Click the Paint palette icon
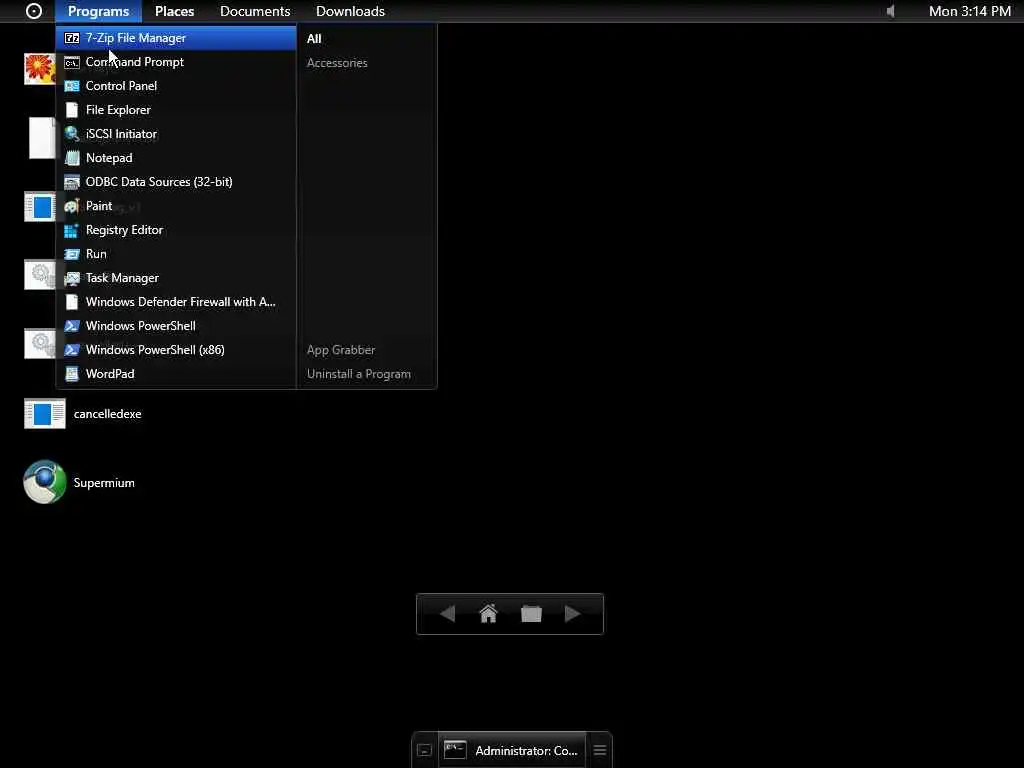 [x=72, y=206]
